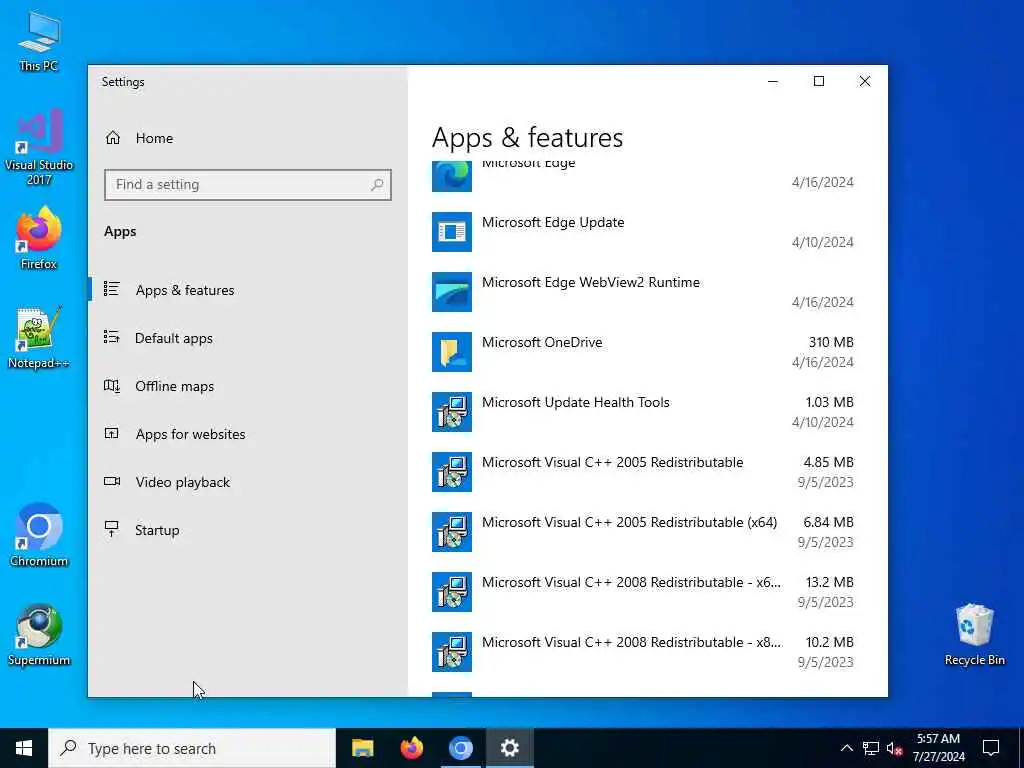The width and height of the screenshot is (1024, 768).
Task: Click the Visual C++ 2005 (x64) icon
Action: [x=452, y=532]
